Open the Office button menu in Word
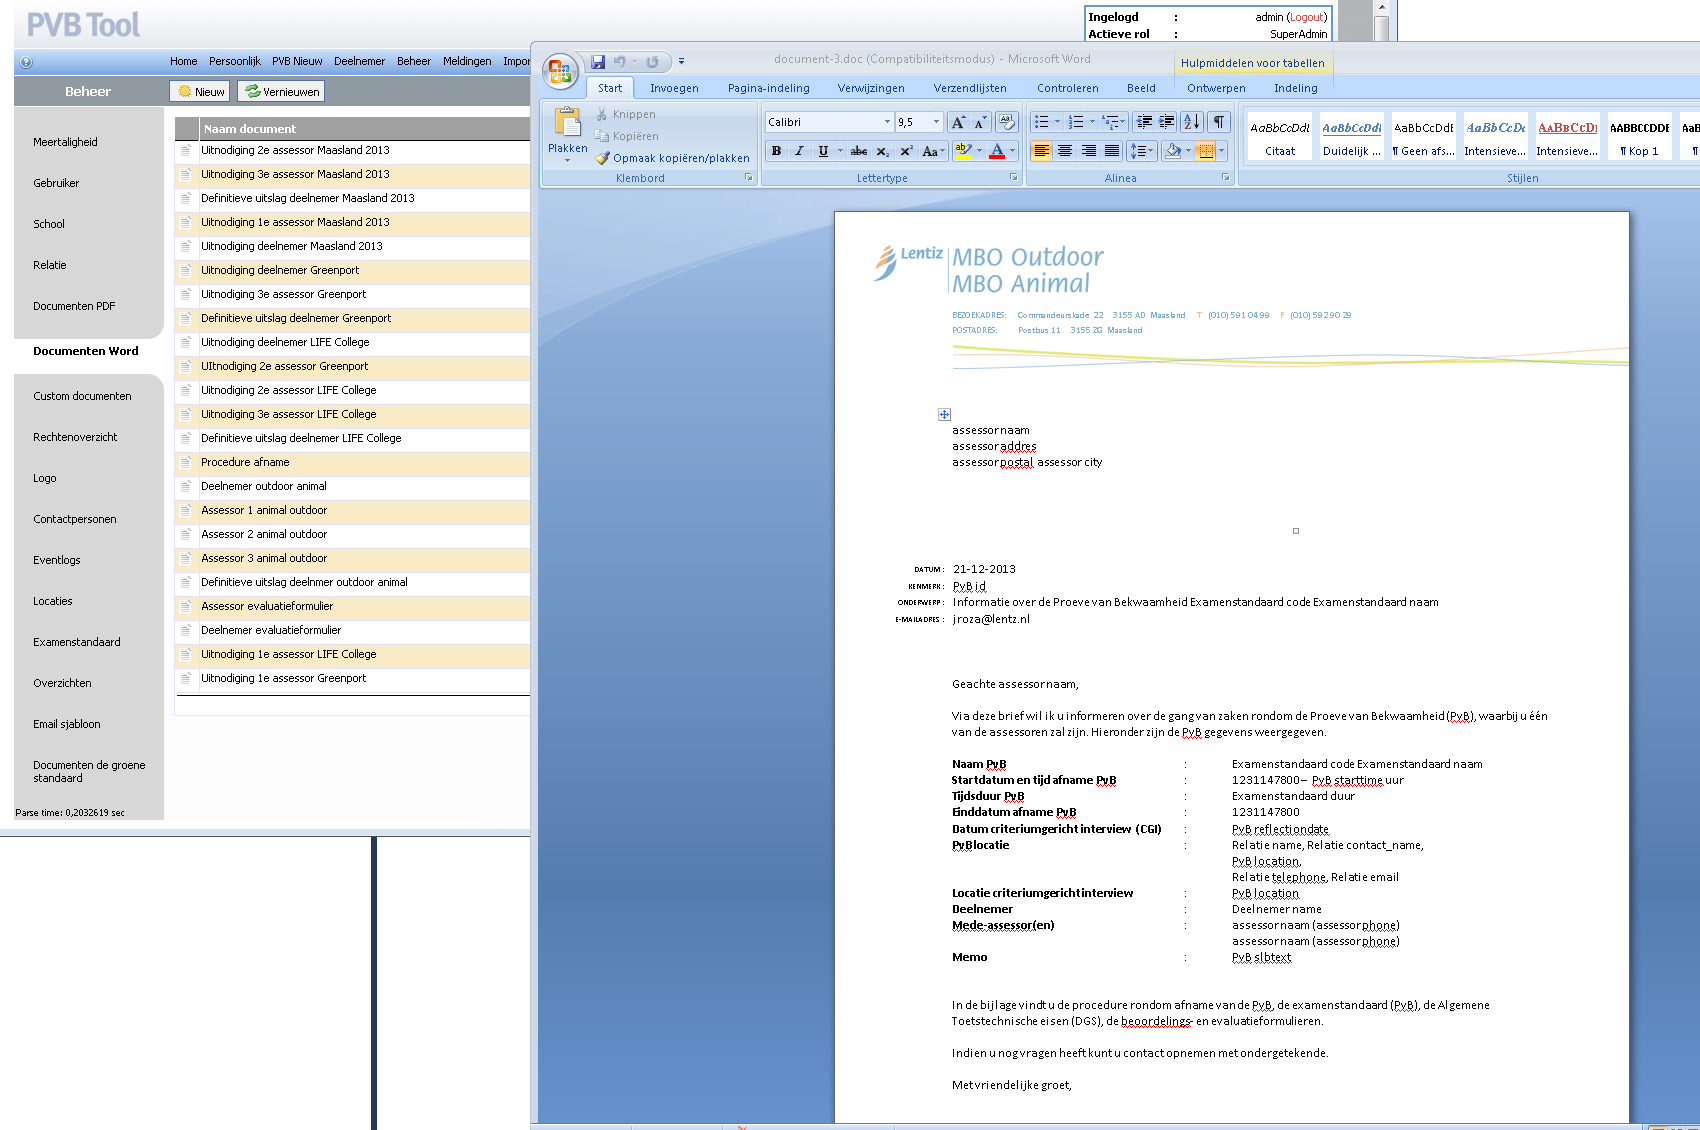This screenshot has width=1700, height=1130. (x=560, y=71)
